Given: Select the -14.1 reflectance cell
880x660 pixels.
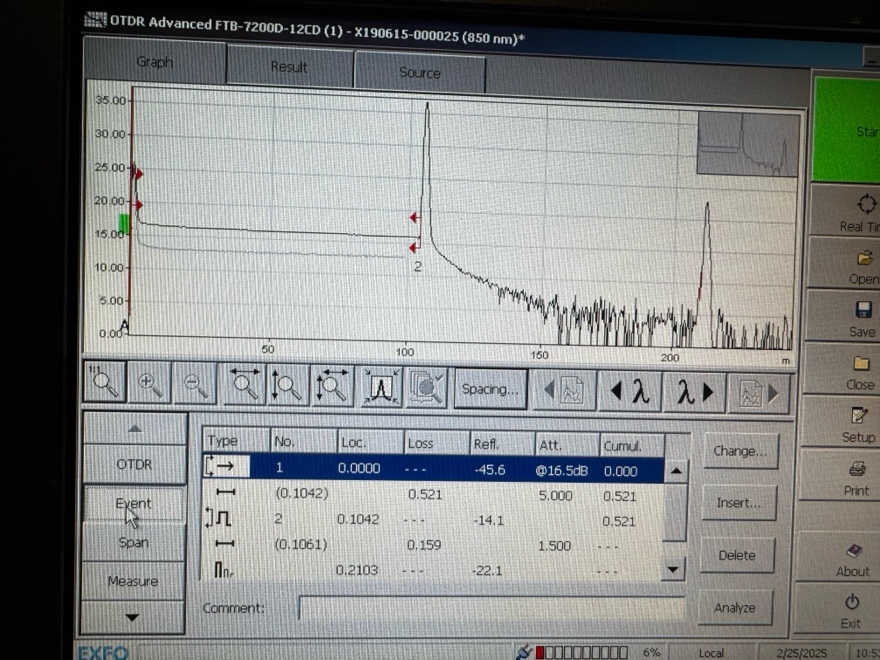Looking at the screenshot, I should click(x=489, y=520).
